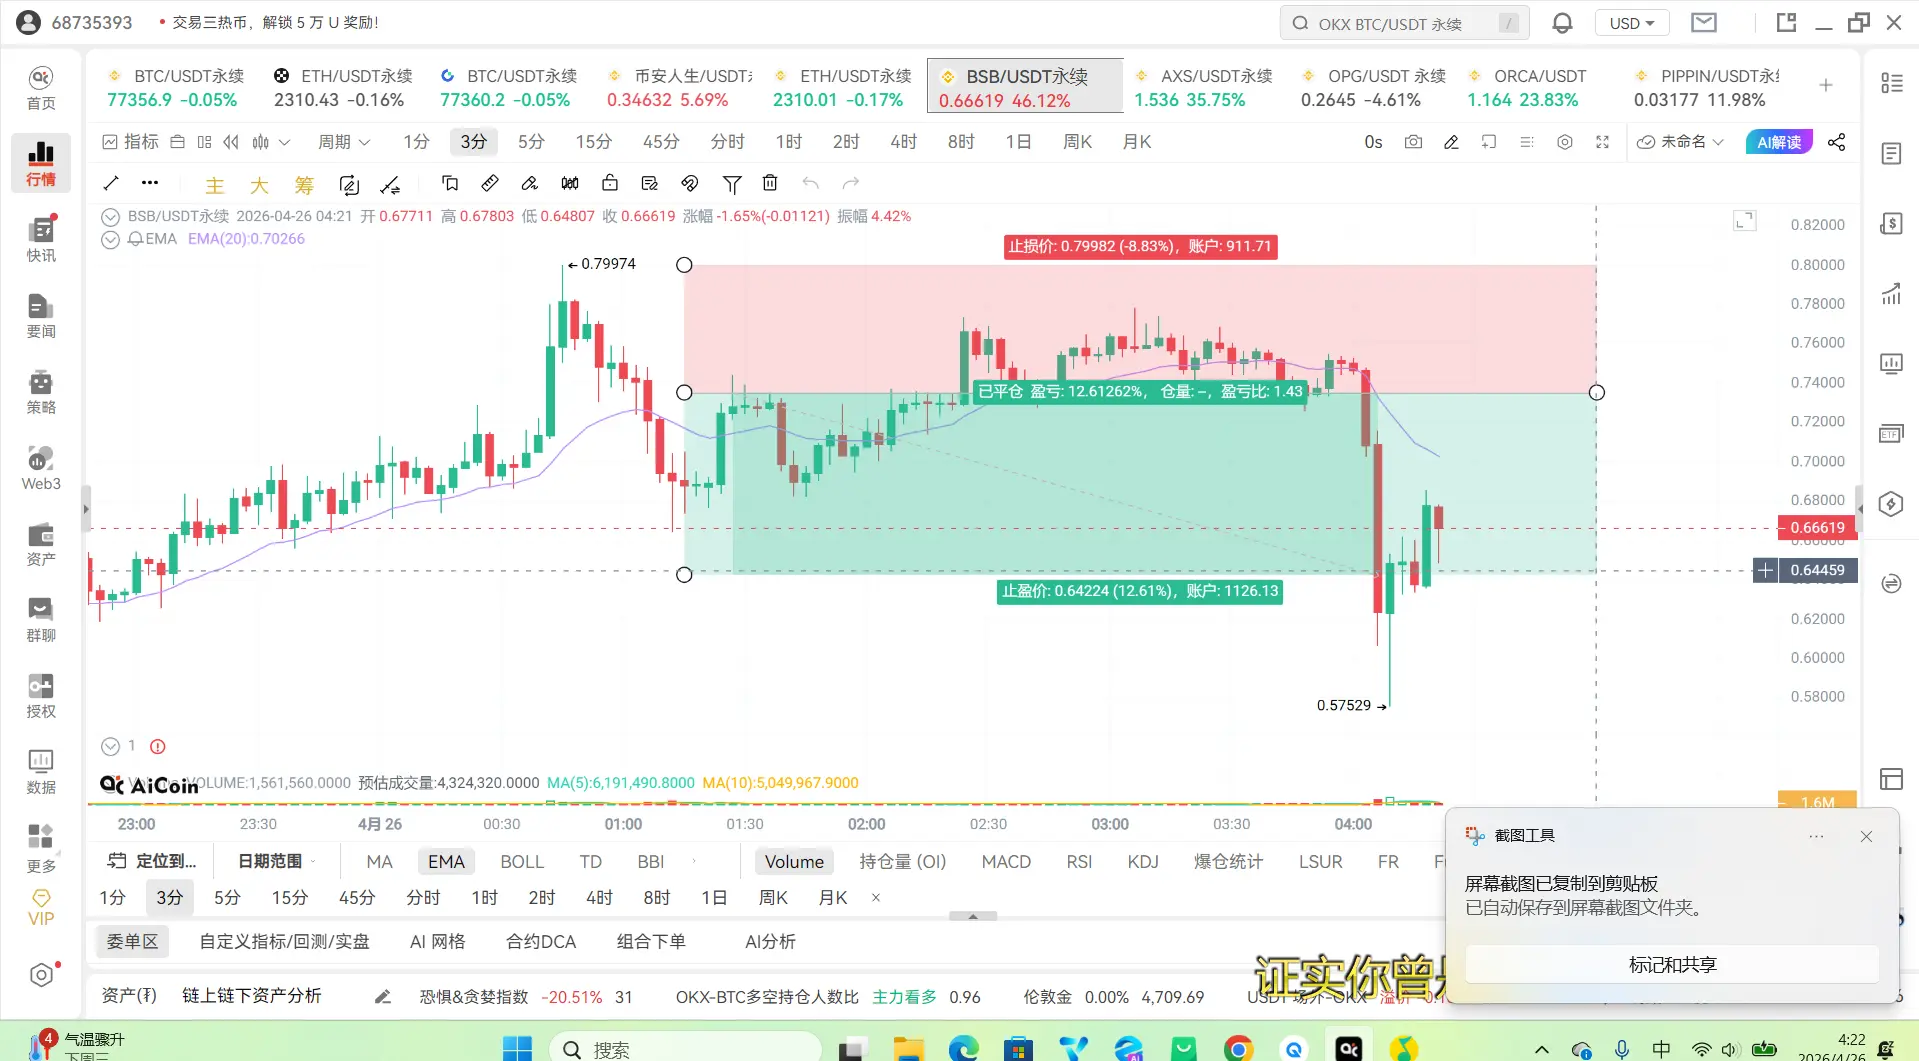Viewport: 1919px width, 1061px height.
Task: Expand the 周期 period dropdown
Action: pos(344,142)
